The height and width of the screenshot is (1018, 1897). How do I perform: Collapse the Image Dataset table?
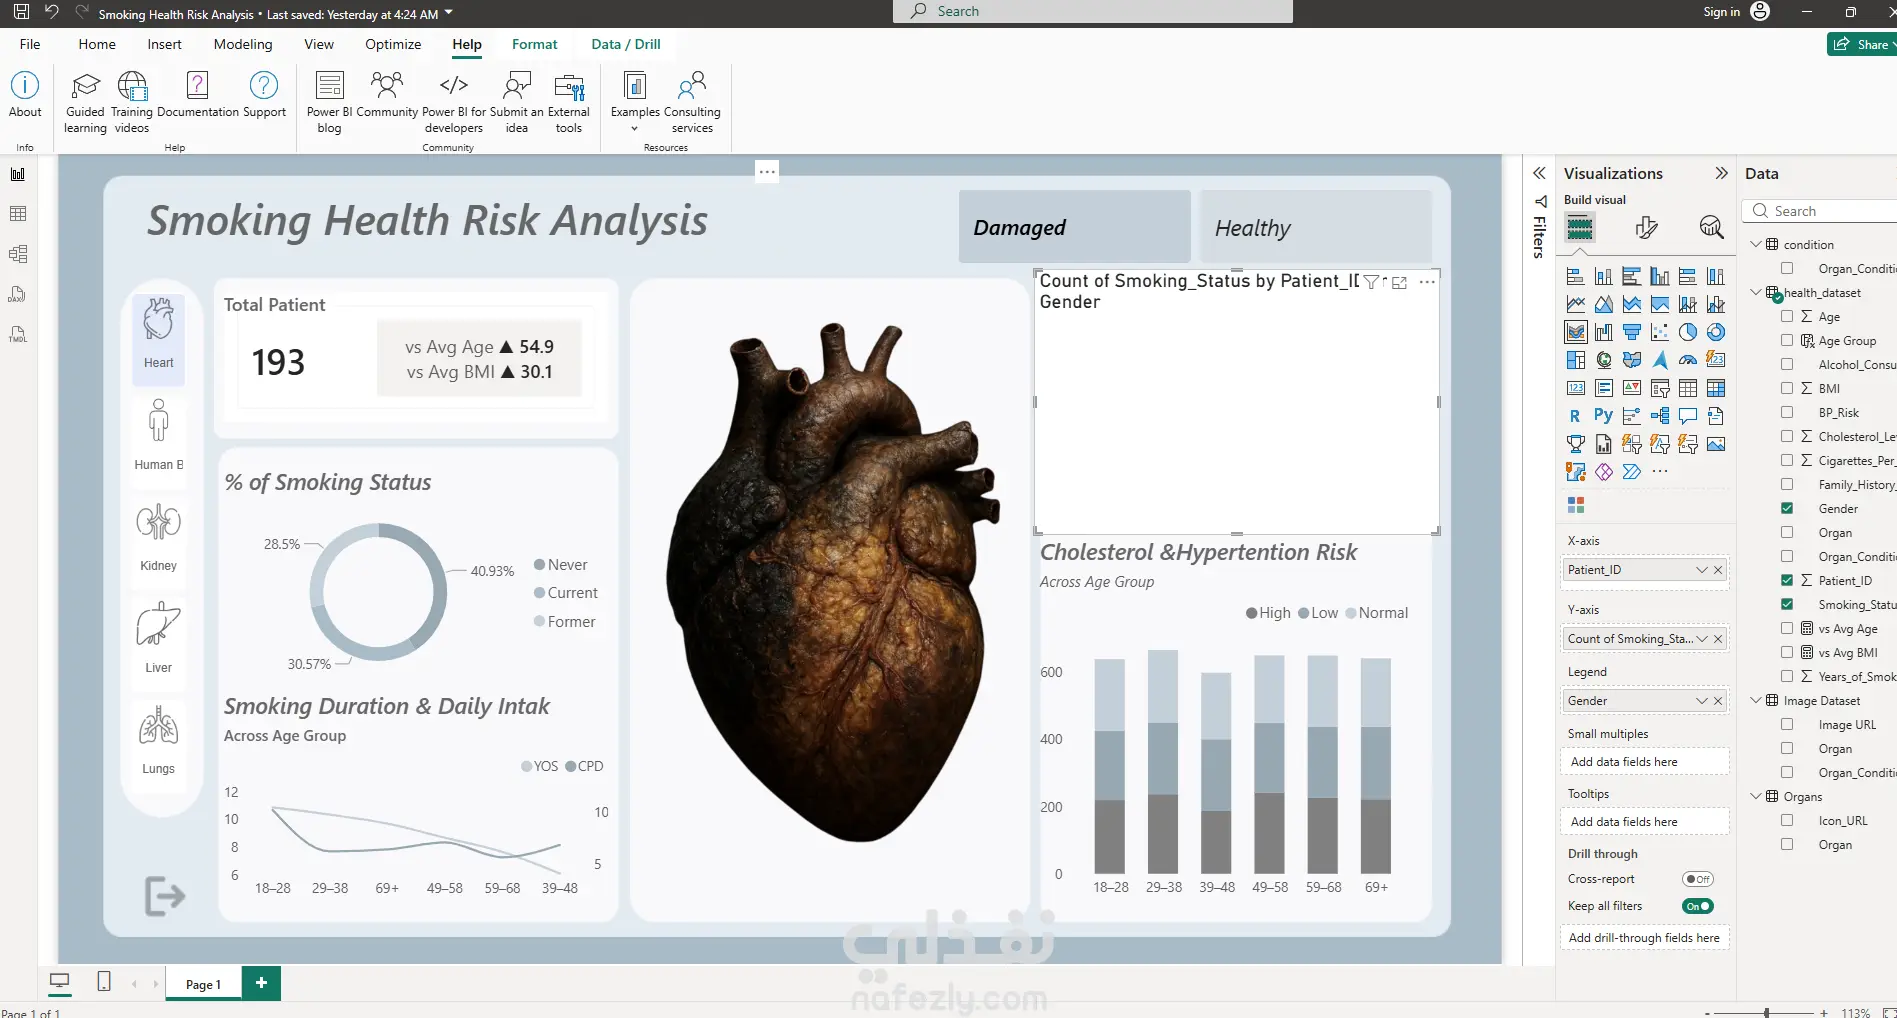(1756, 700)
